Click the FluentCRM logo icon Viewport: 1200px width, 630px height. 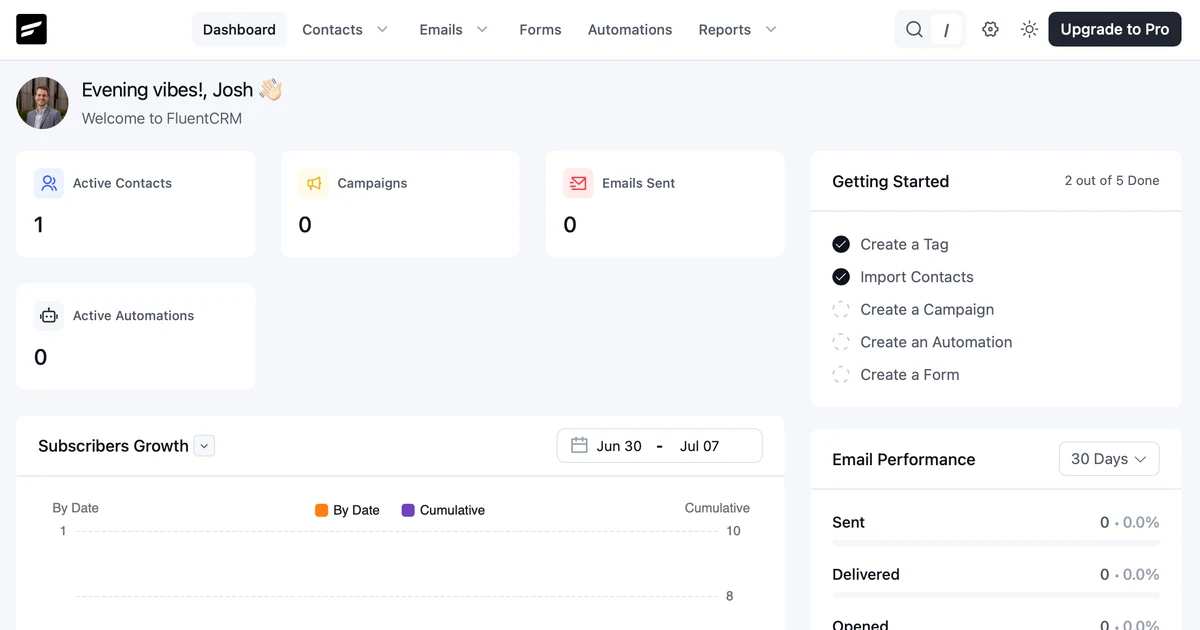click(x=32, y=29)
